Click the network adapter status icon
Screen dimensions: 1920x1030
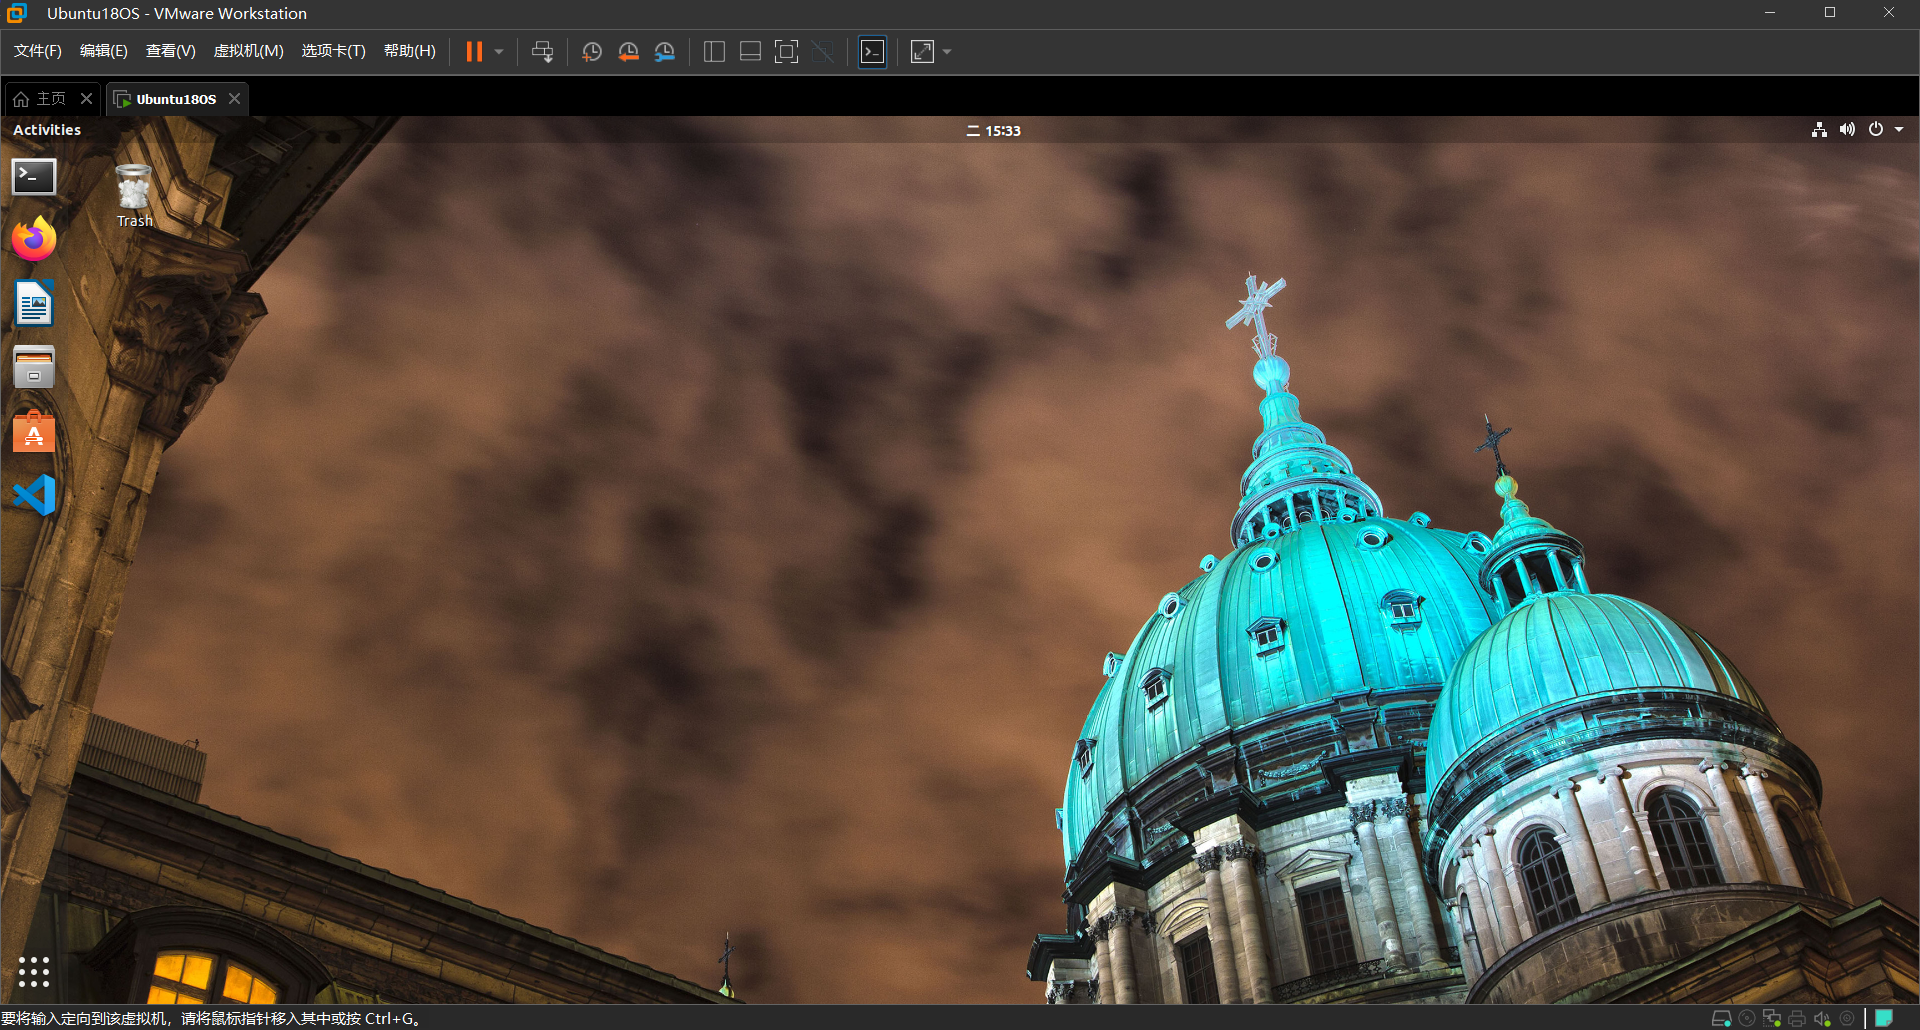[1772, 1019]
